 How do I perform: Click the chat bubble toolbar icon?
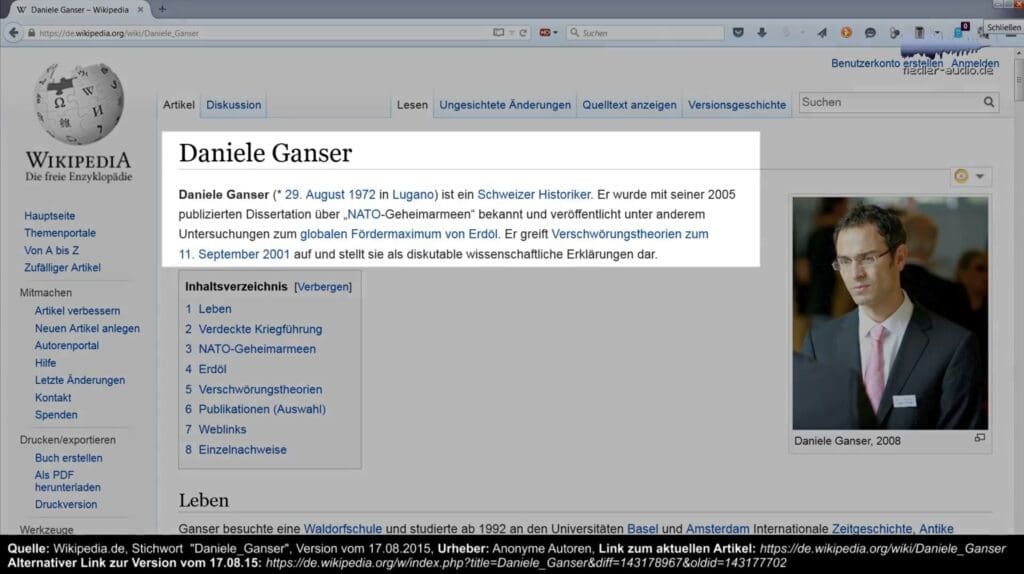coord(870,33)
